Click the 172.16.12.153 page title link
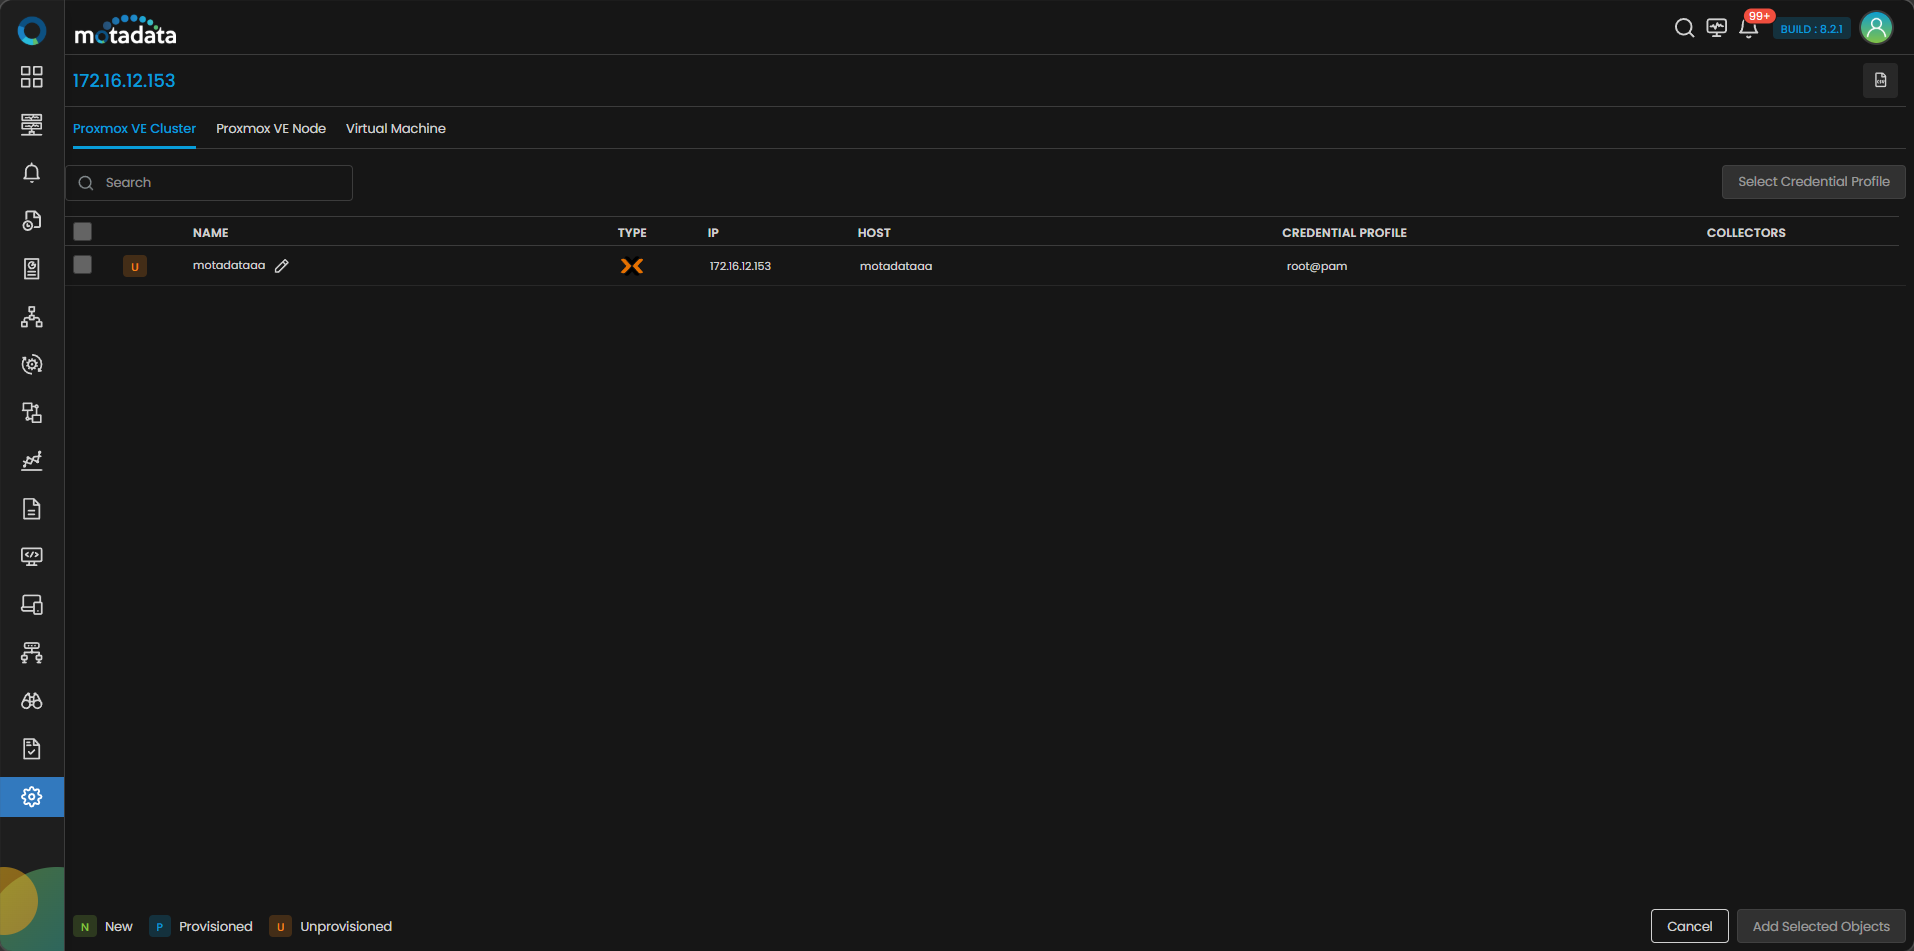This screenshot has width=1914, height=951. (124, 81)
